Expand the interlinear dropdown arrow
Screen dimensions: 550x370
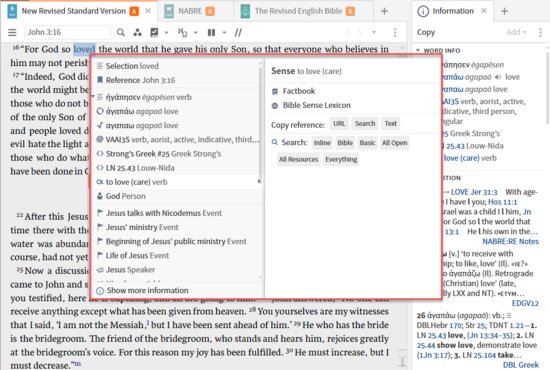tap(196, 33)
